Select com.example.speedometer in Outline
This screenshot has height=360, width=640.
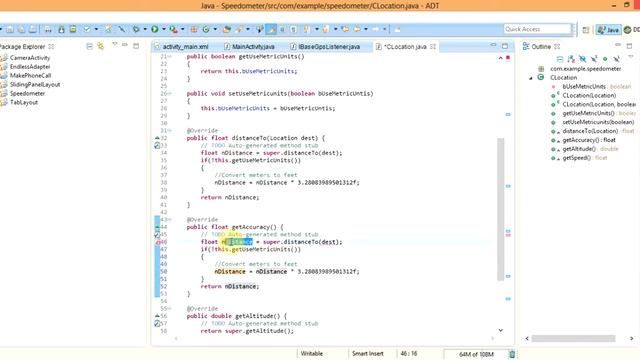point(585,69)
